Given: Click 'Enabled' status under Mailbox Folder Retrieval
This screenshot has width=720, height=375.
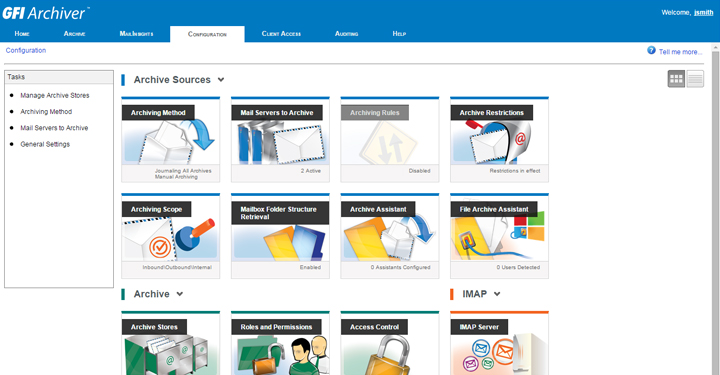Looking at the screenshot, I should [x=310, y=267].
